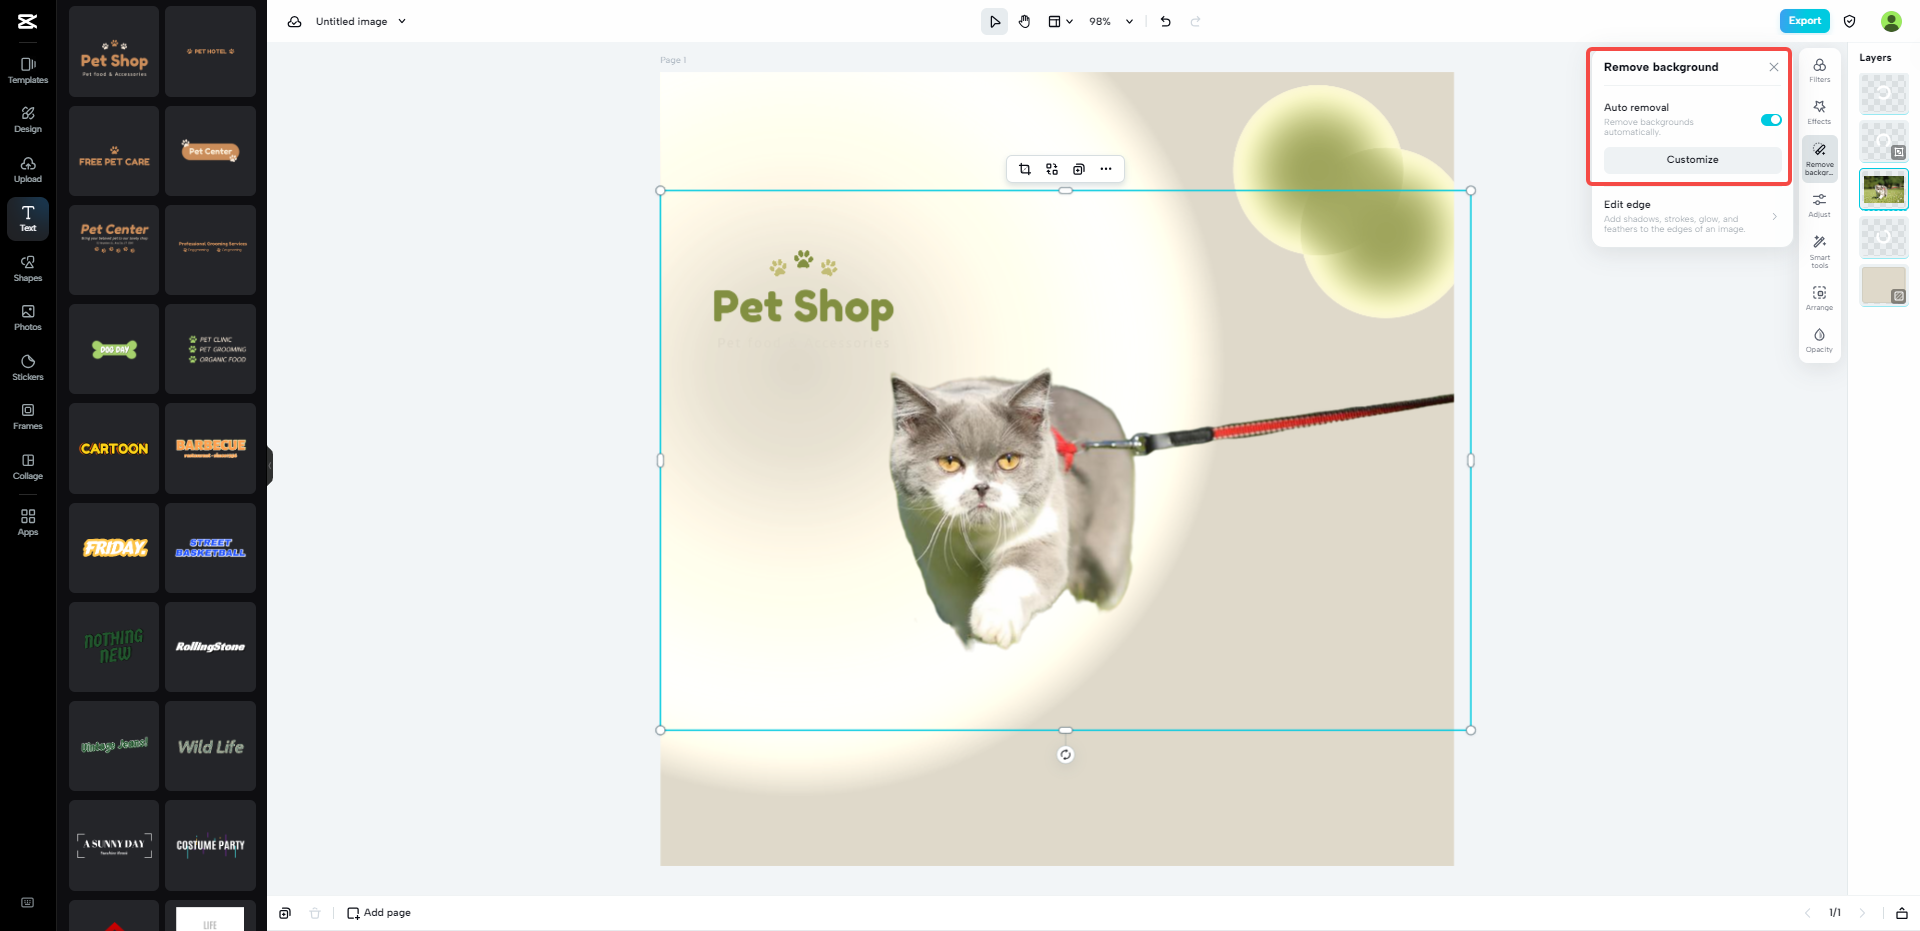The height and width of the screenshot is (931, 1920).
Task: Select the beige background layer thumbnail
Action: [x=1884, y=285]
